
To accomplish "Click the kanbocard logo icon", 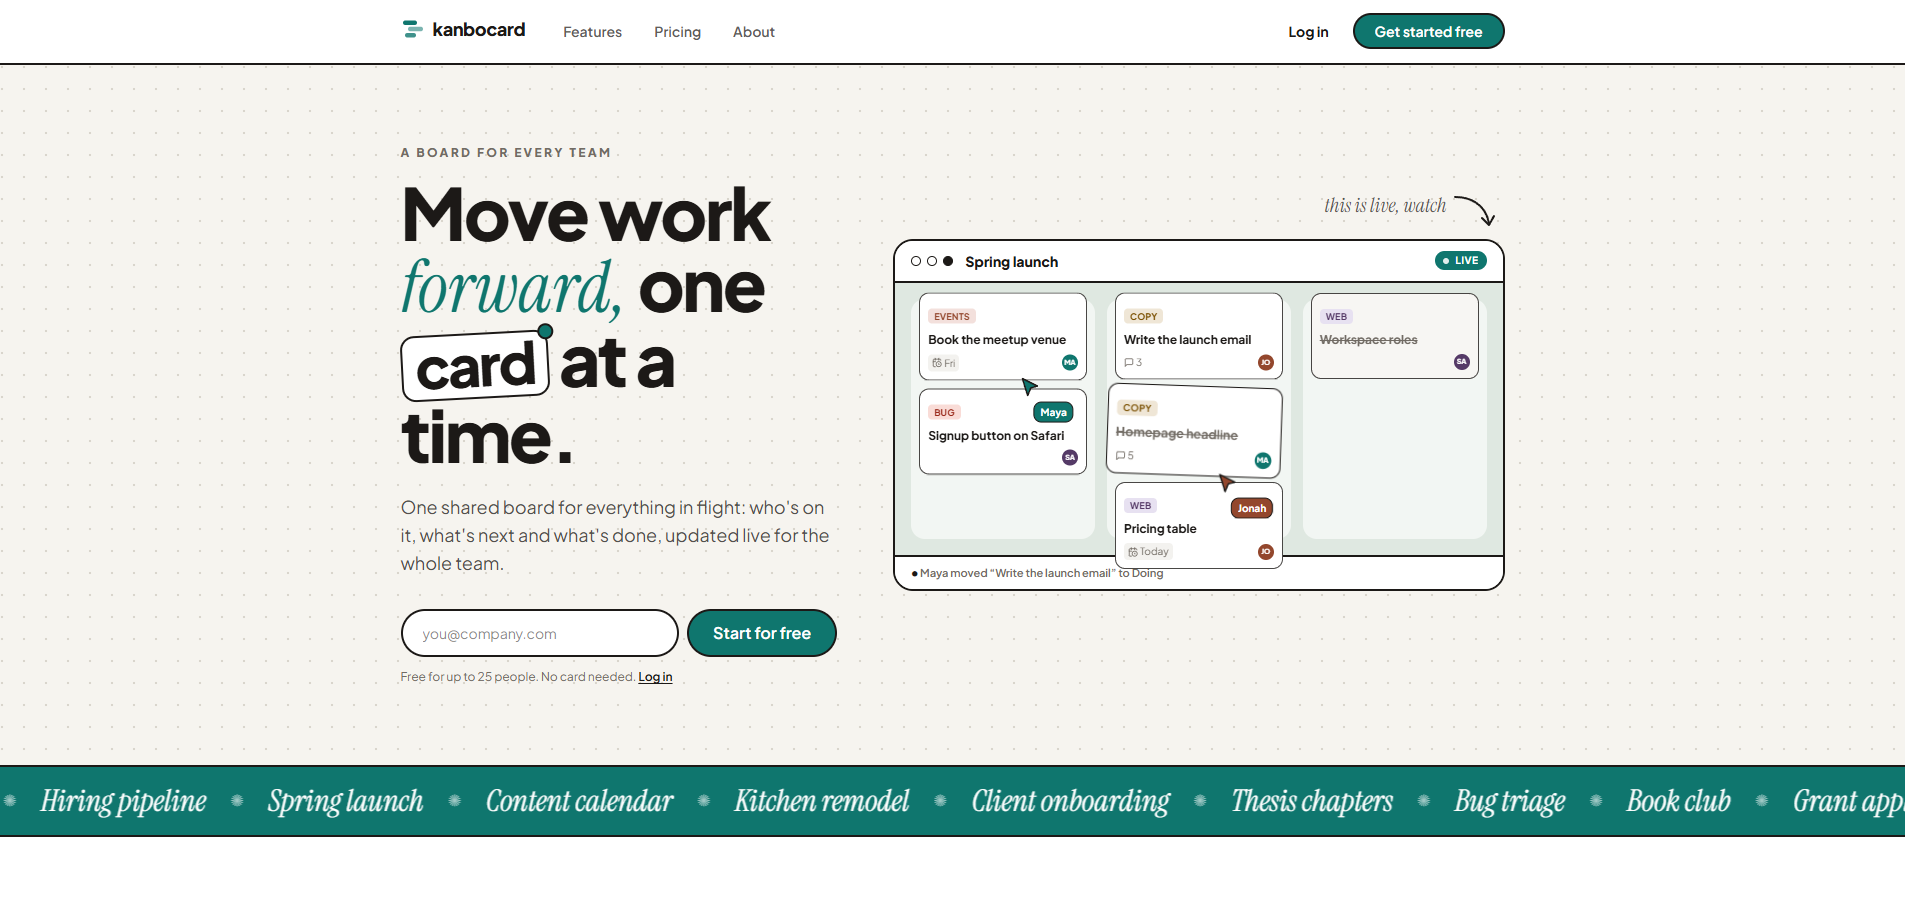I will pos(412,30).
